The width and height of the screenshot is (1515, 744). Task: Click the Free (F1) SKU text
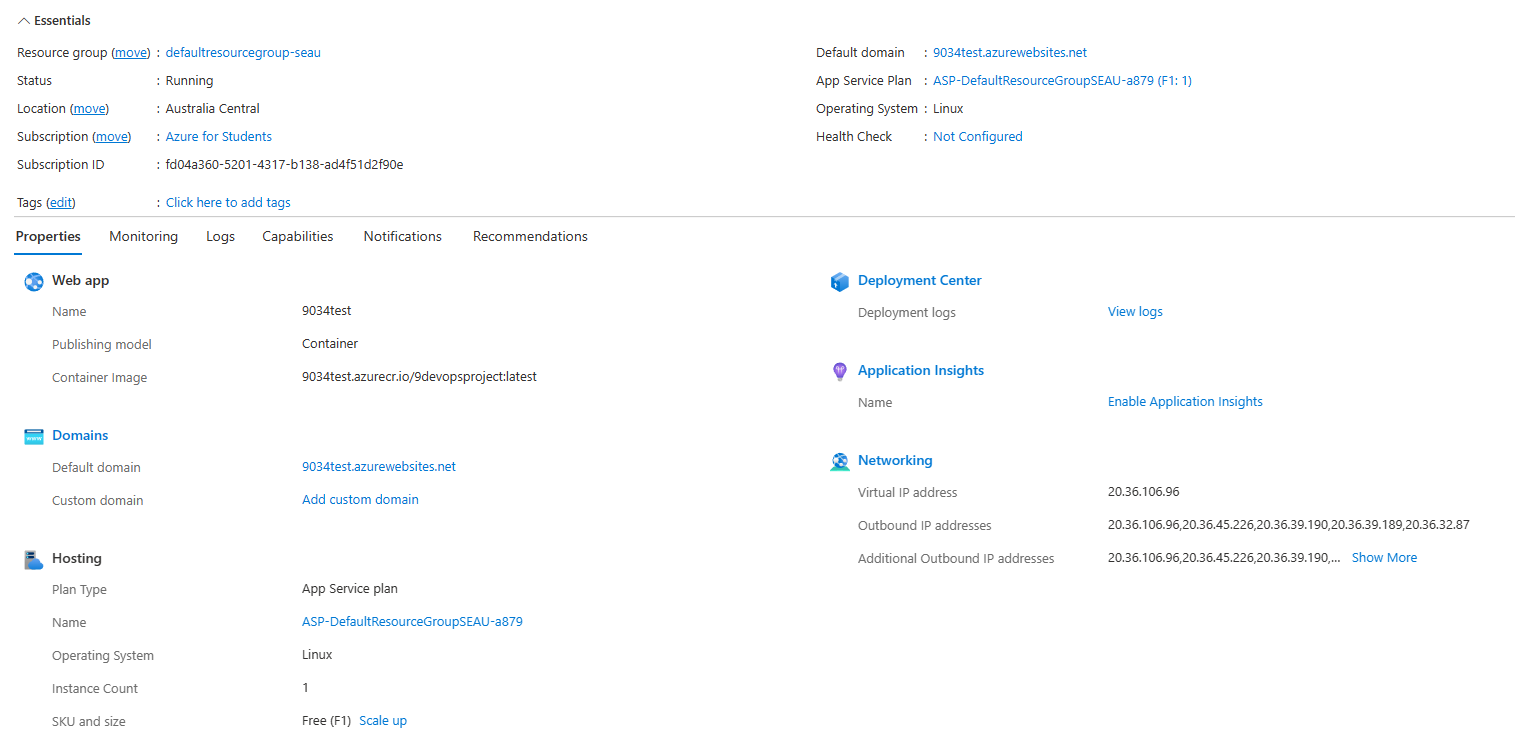326,721
